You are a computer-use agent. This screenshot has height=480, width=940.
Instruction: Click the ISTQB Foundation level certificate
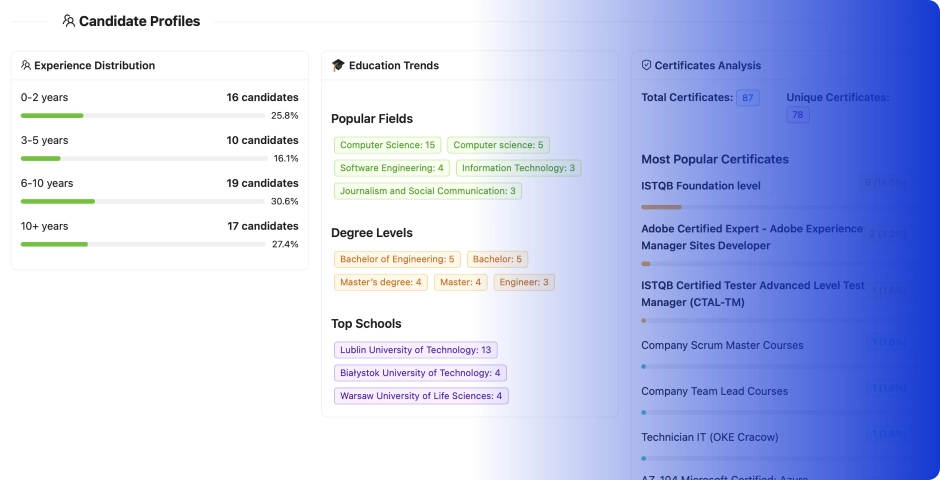pos(701,186)
